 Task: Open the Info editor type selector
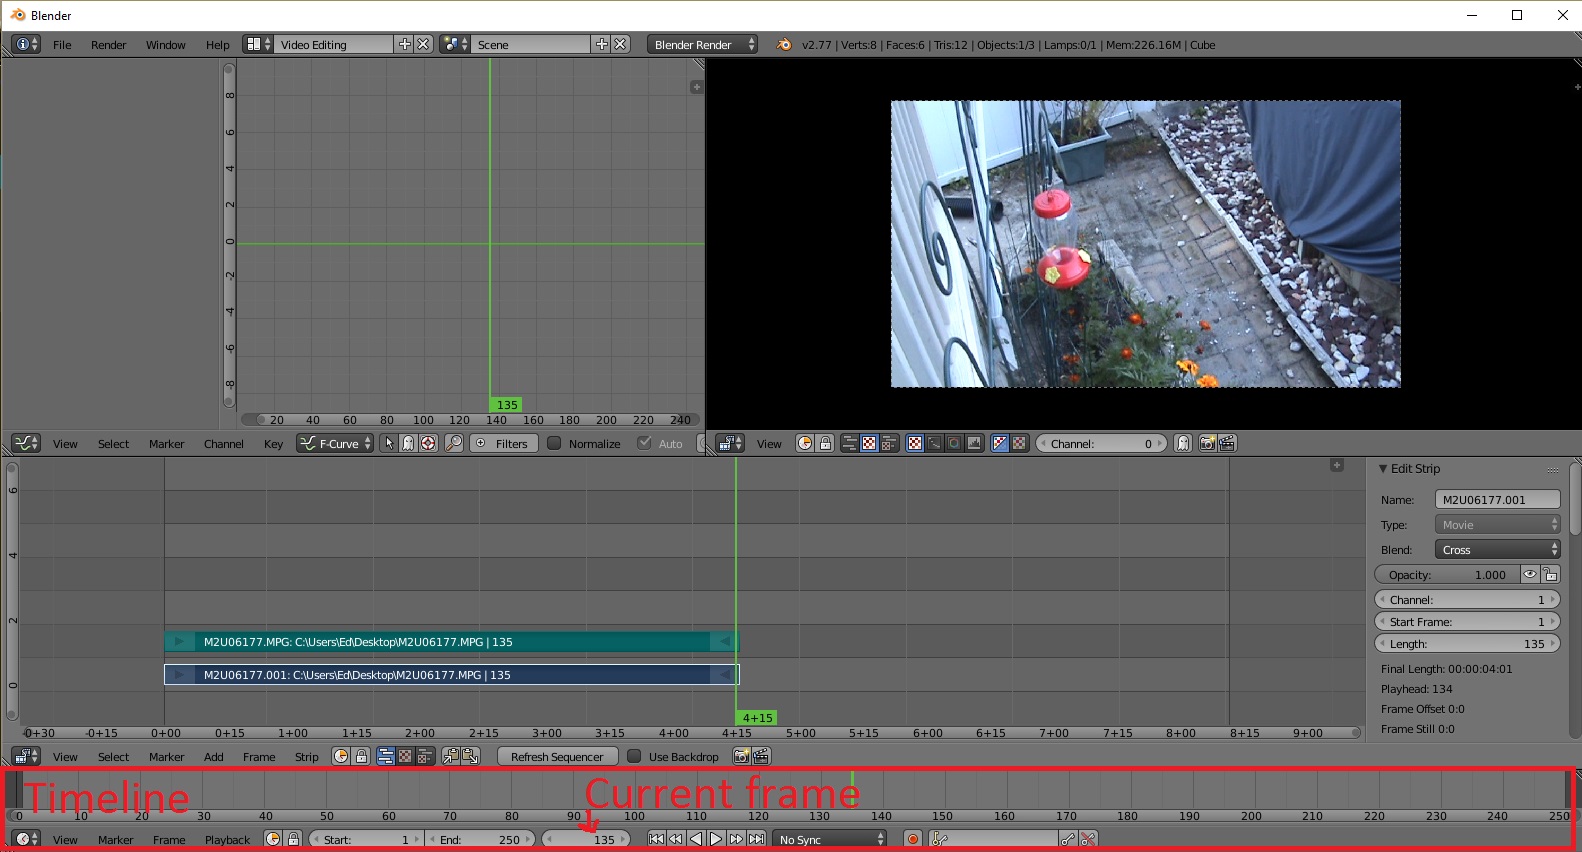click(26, 44)
